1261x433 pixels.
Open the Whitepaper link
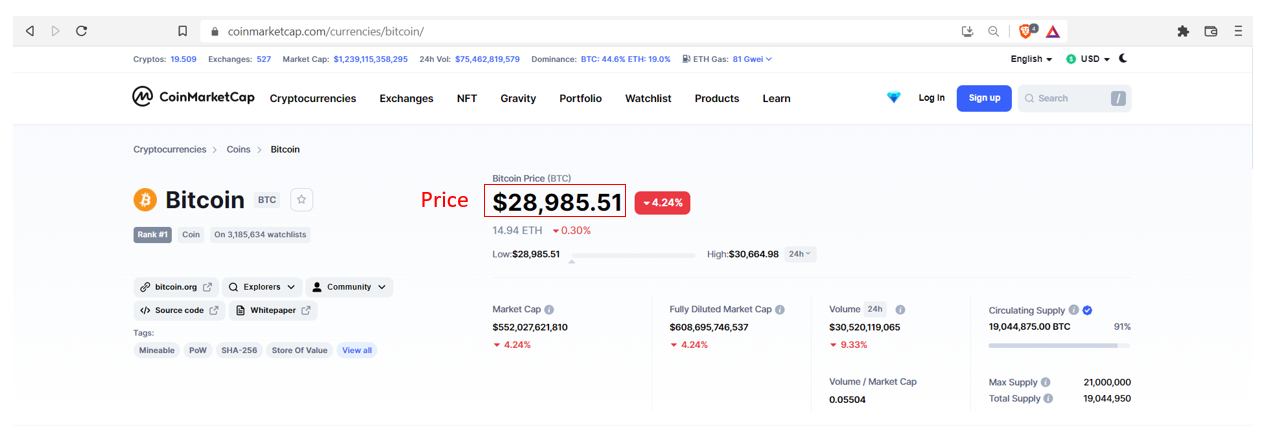[273, 311]
